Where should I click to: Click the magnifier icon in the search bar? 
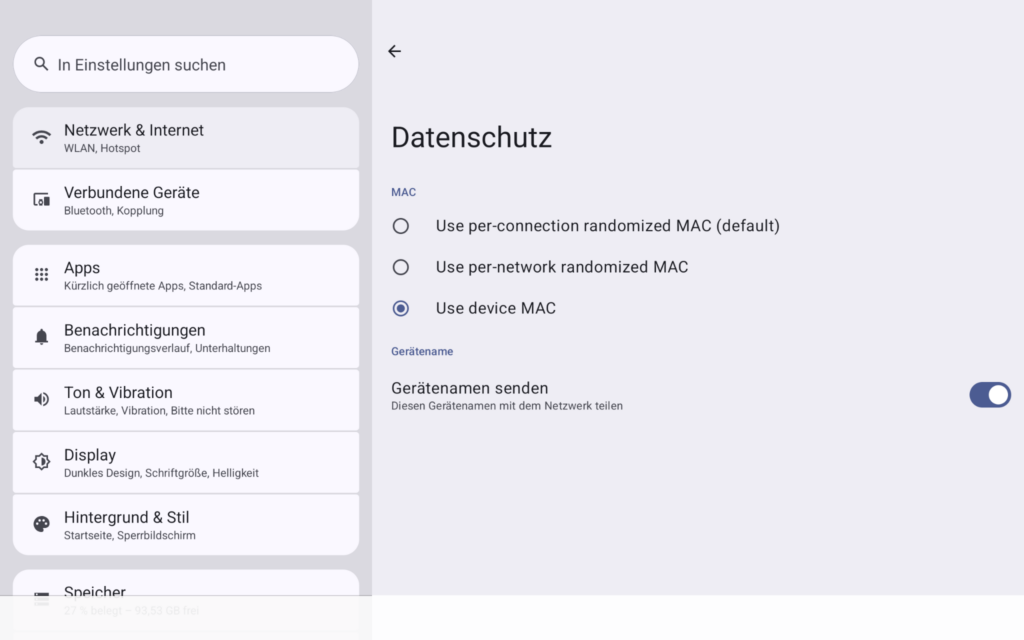pos(40,63)
